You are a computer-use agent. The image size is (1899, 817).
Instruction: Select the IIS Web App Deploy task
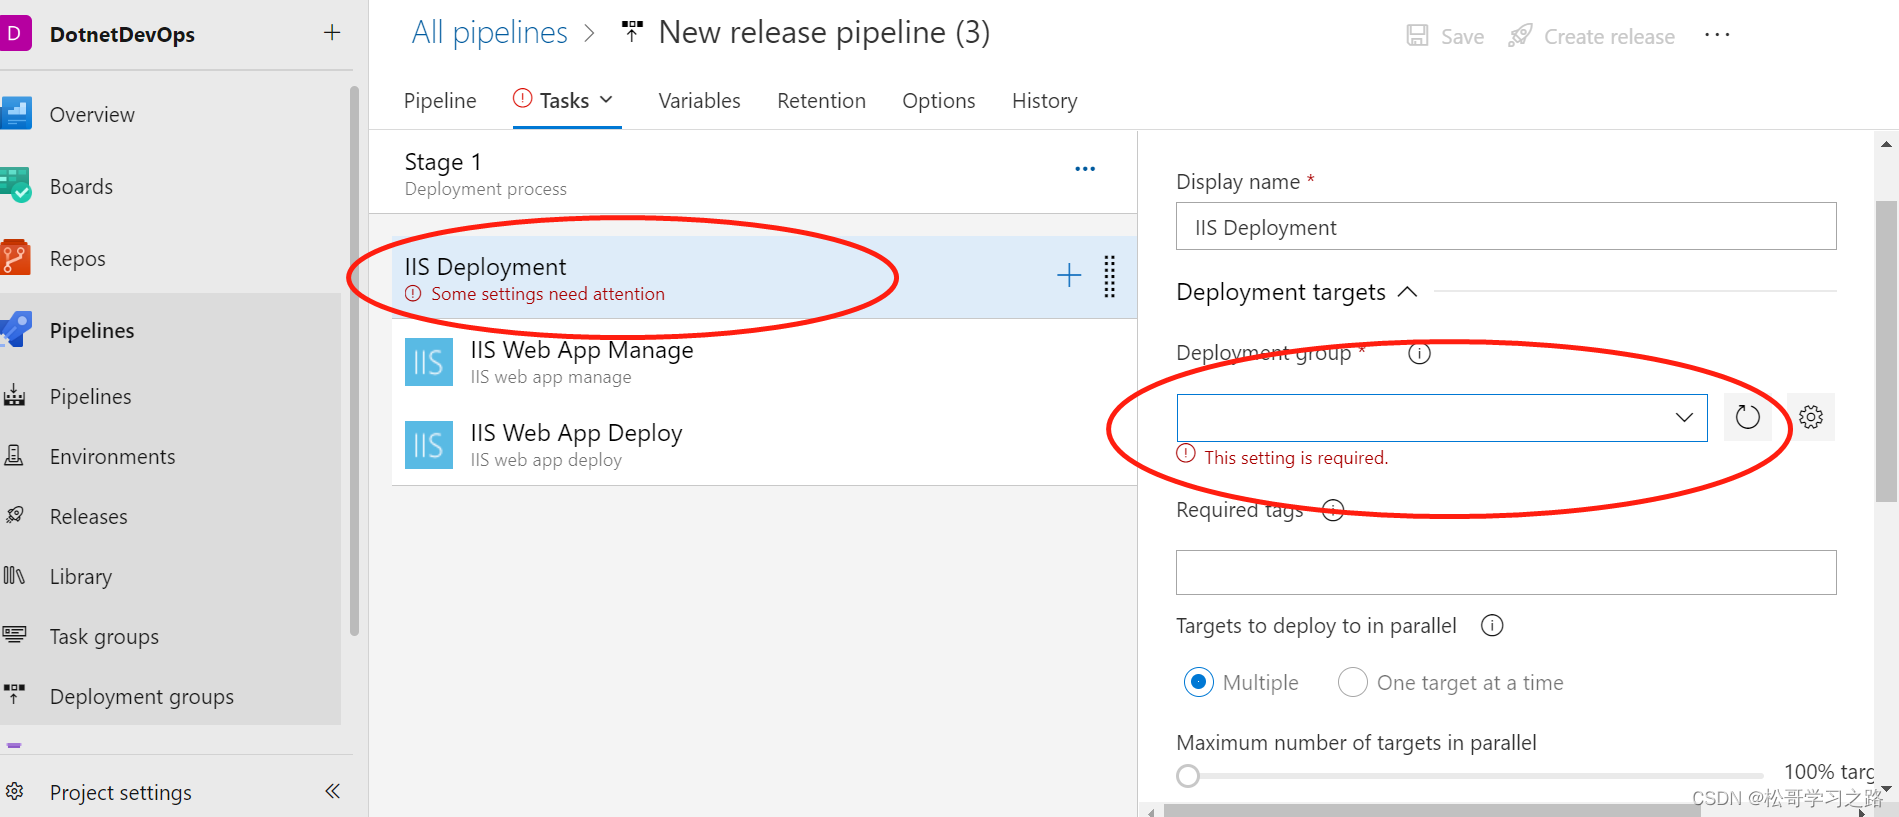coord(764,444)
